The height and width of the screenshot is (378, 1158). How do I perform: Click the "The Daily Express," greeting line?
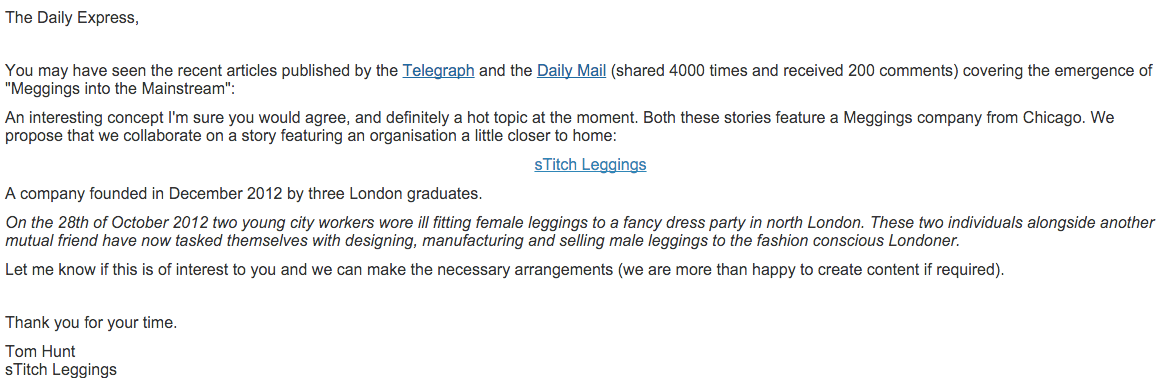point(72,18)
